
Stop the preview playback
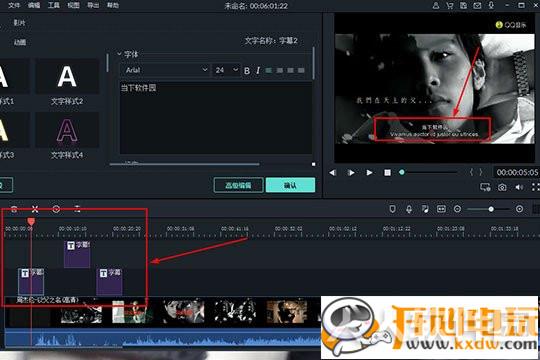[x=387, y=172]
